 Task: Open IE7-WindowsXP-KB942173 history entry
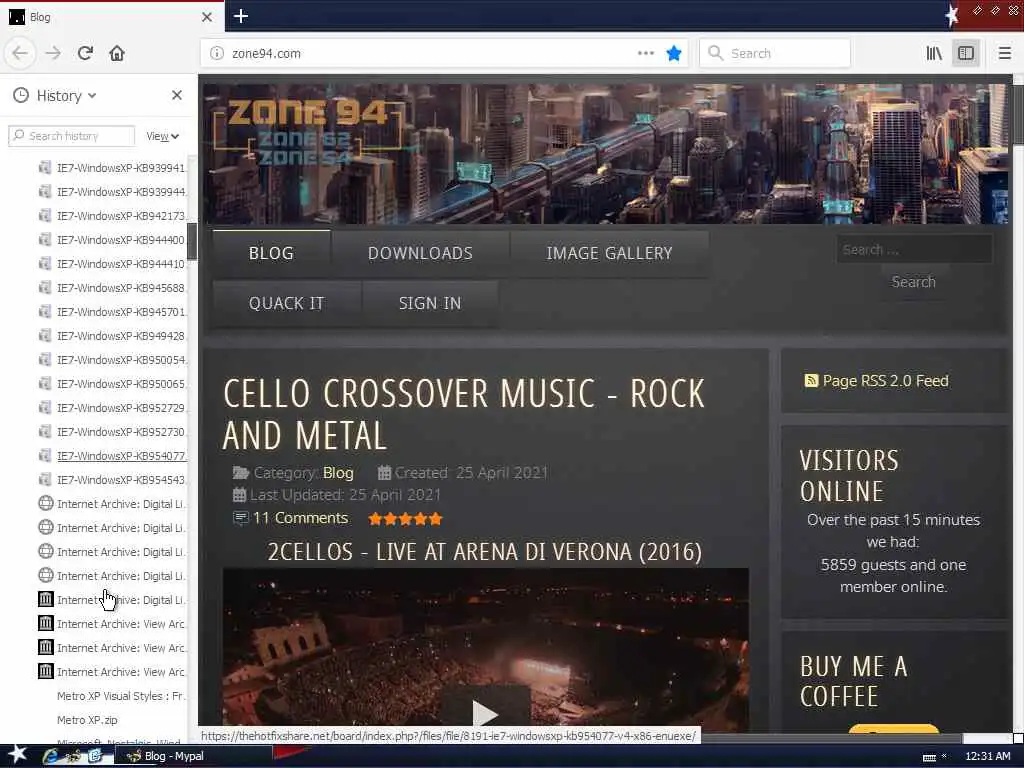pyautogui.click(x=112, y=216)
